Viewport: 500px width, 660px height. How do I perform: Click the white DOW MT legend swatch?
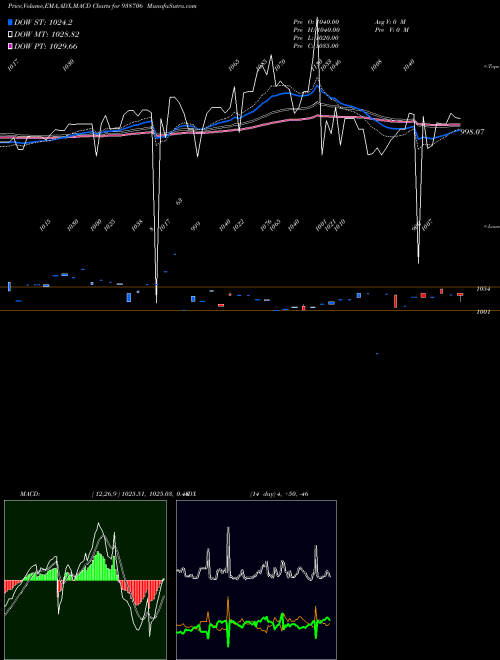10,35
